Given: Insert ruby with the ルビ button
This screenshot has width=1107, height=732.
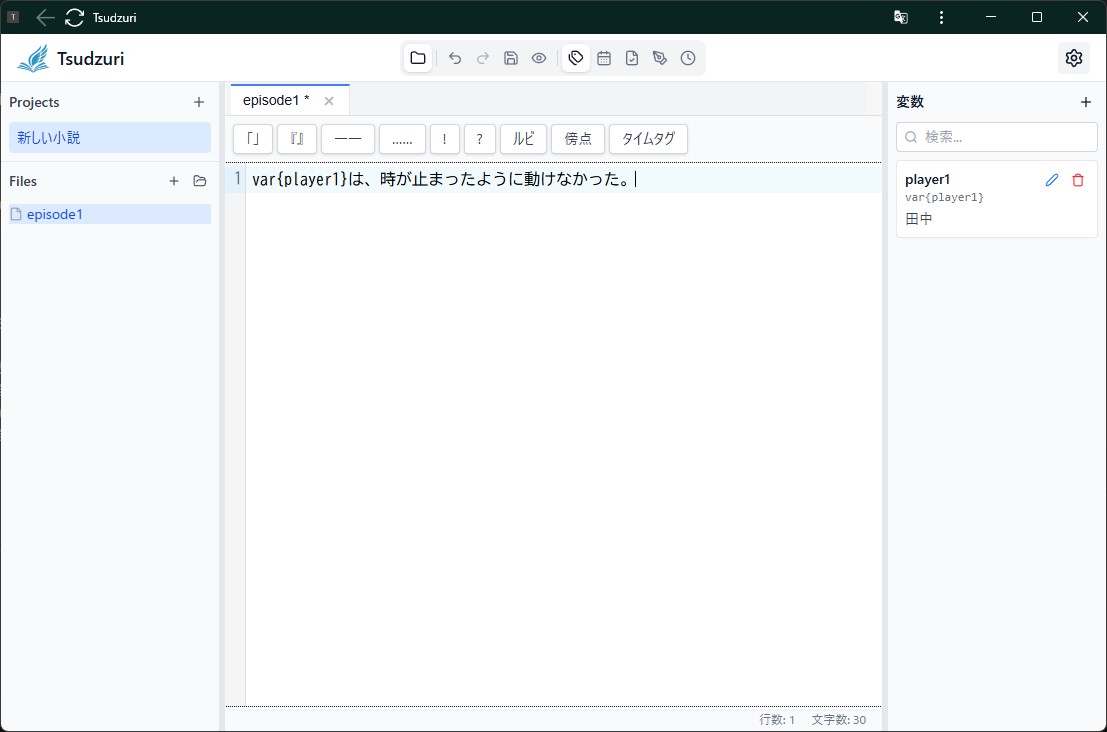Looking at the screenshot, I should (523, 139).
